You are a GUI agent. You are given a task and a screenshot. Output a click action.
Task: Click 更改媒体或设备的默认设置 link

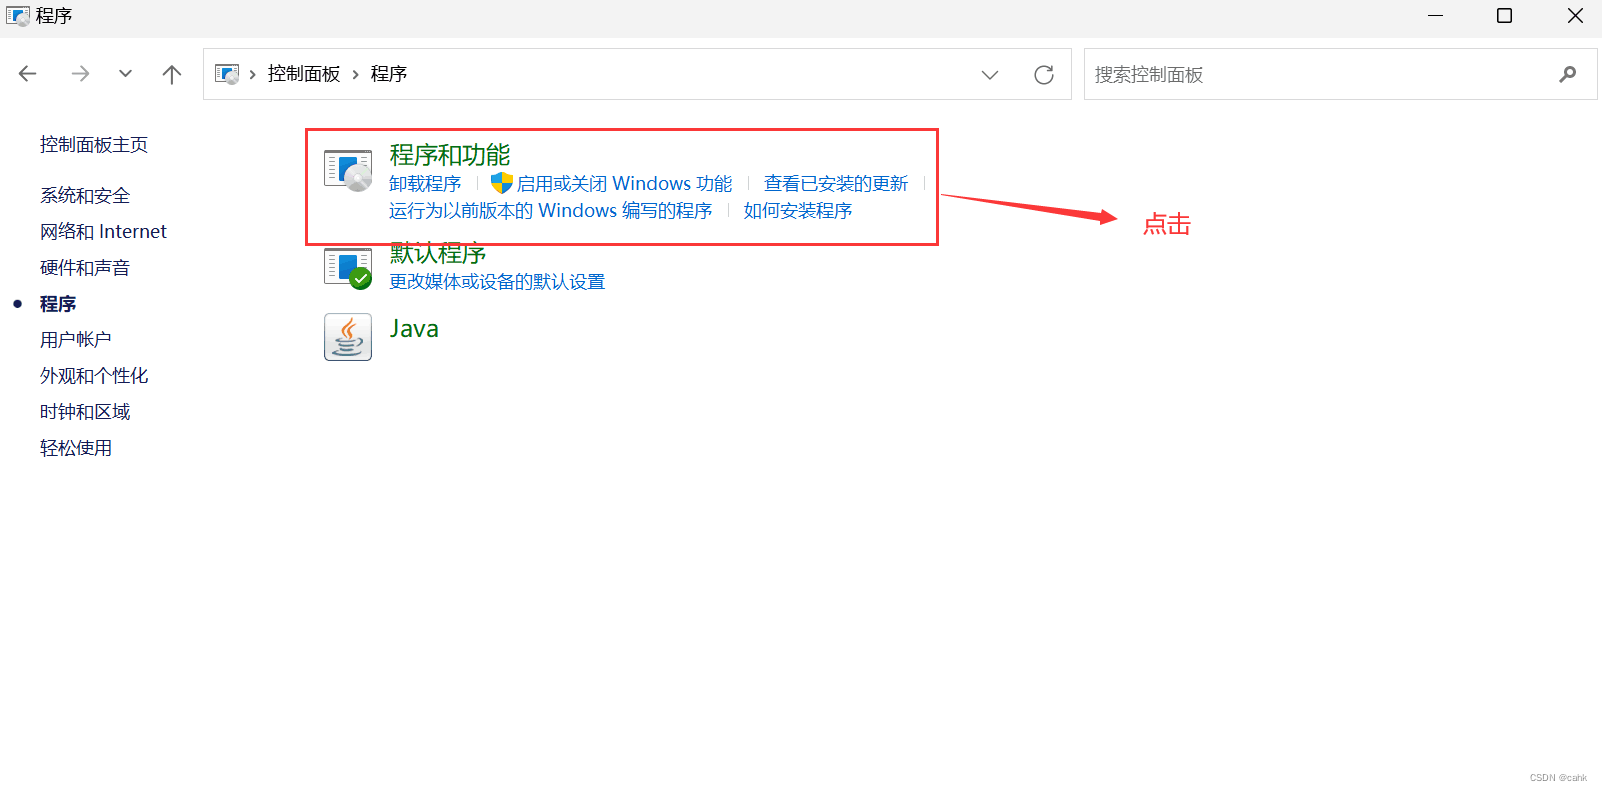497,282
